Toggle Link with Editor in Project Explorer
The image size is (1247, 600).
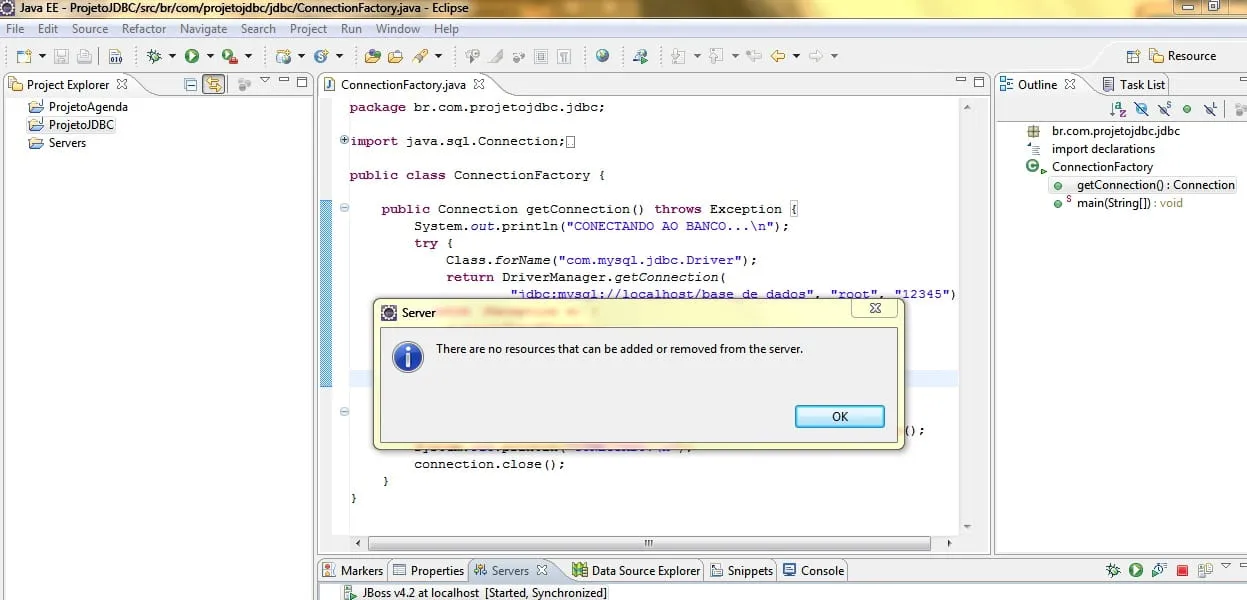[213, 85]
